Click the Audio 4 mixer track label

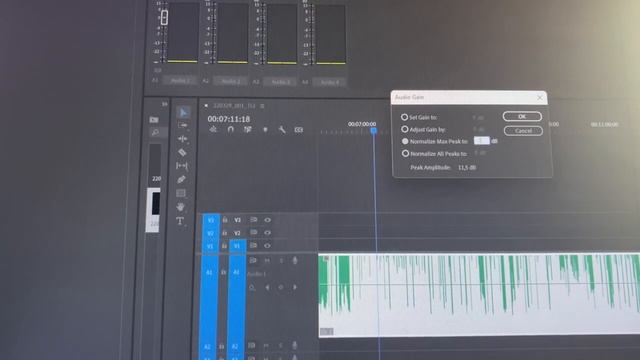point(330,82)
